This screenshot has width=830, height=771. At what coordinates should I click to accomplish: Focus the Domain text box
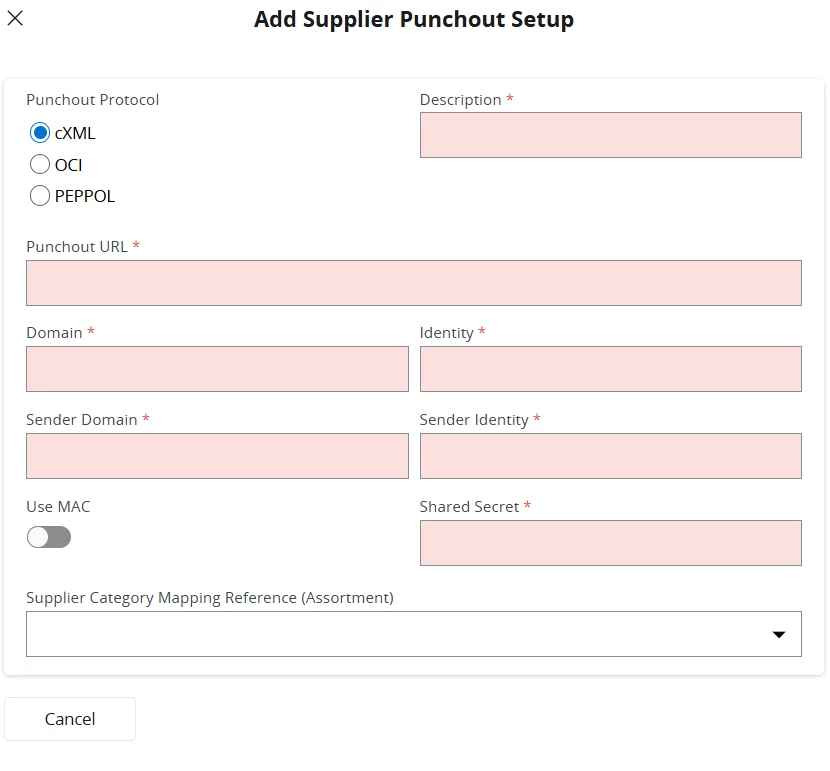coord(218,369)
